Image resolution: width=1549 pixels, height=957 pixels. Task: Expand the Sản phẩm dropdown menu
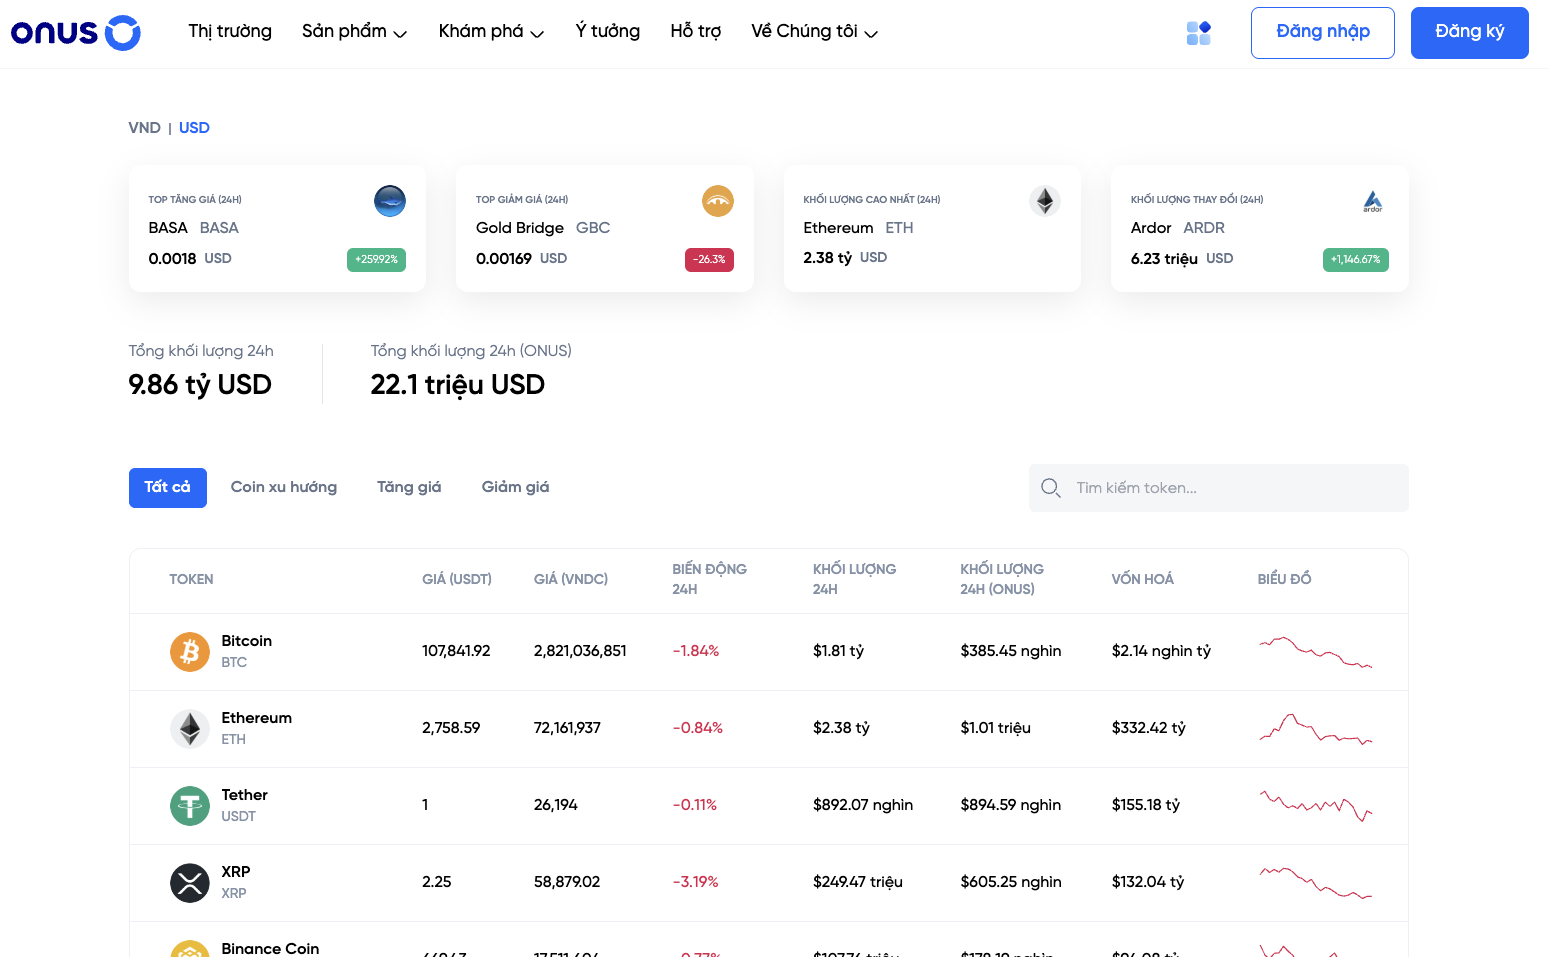coord(354,32)
